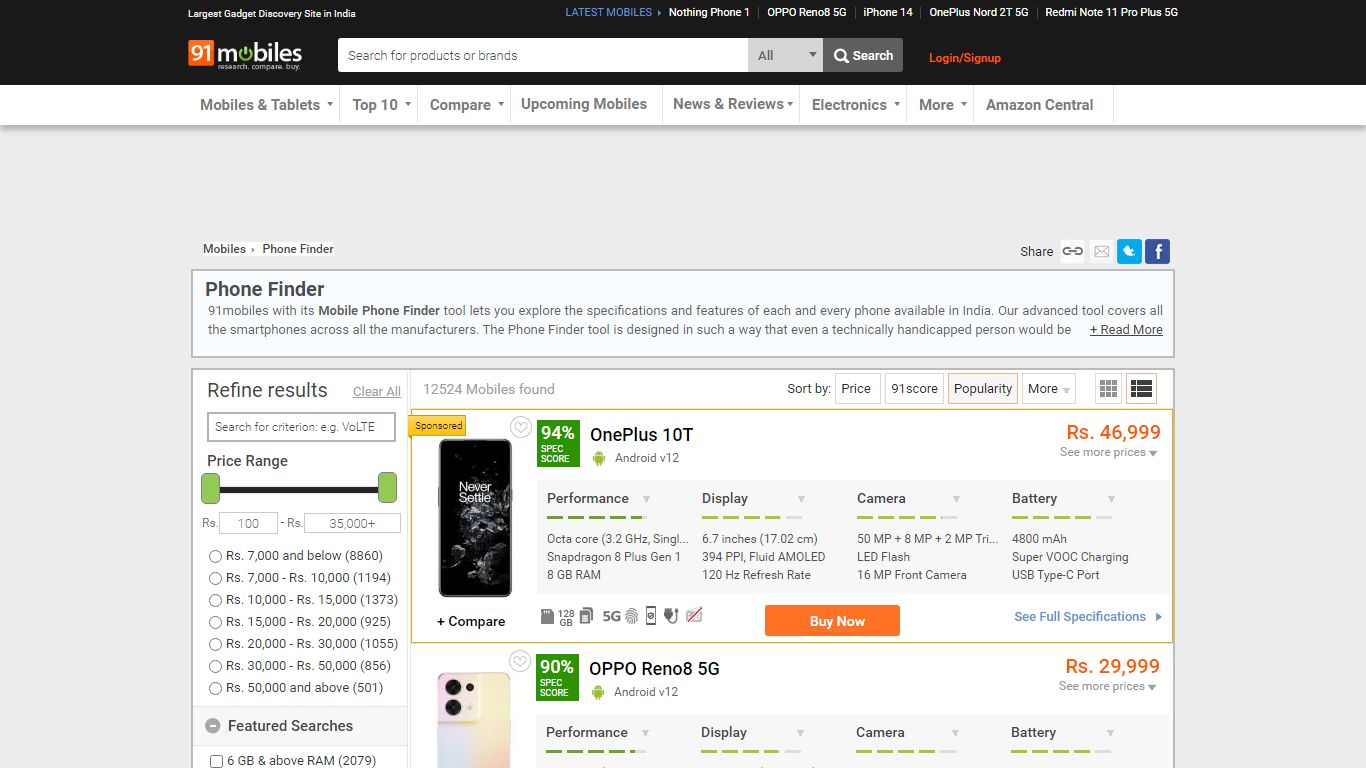Click the 91mobiles logo
This screenshot has width=1366, height=768.
(245, 54)
